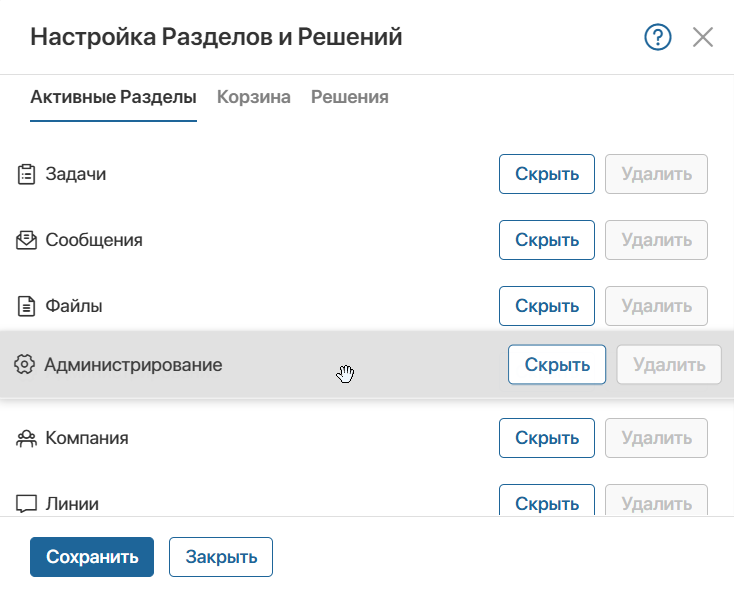Hide the Компания section

tap(547, 438)
